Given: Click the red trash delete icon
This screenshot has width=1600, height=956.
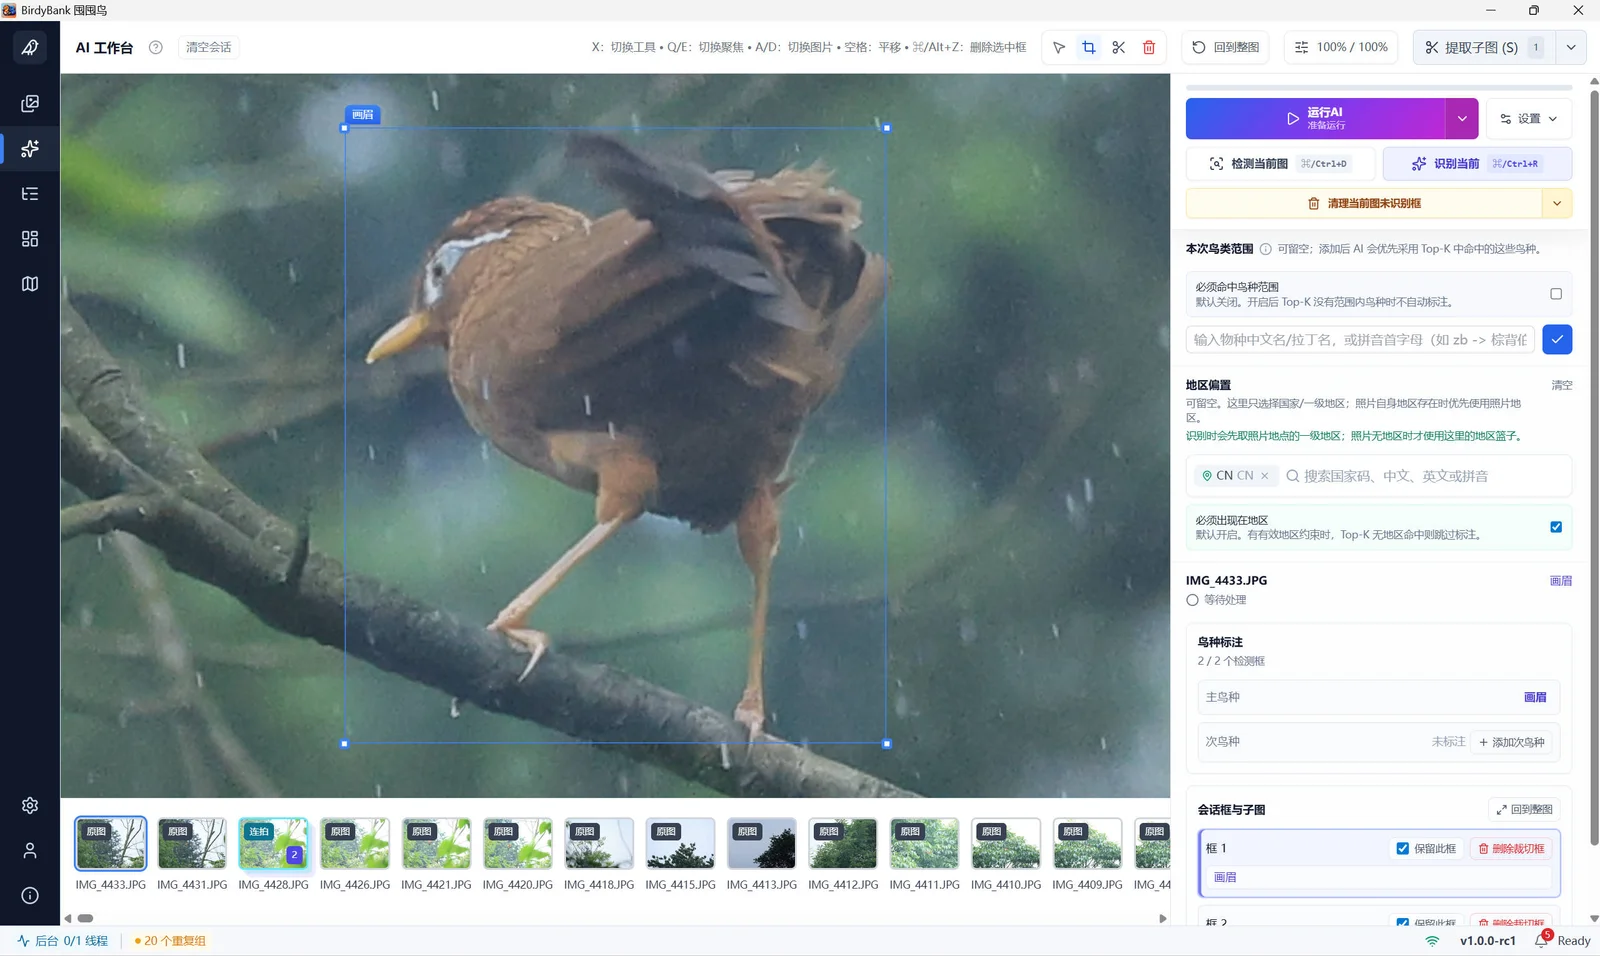Looking at the screenshot, I should [x=1149, y=47].
